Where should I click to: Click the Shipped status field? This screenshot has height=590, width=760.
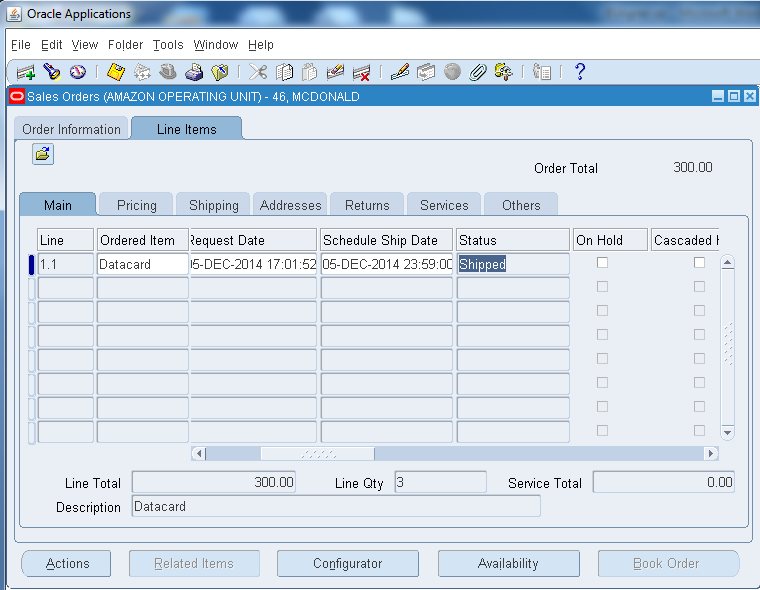[513, 264]
